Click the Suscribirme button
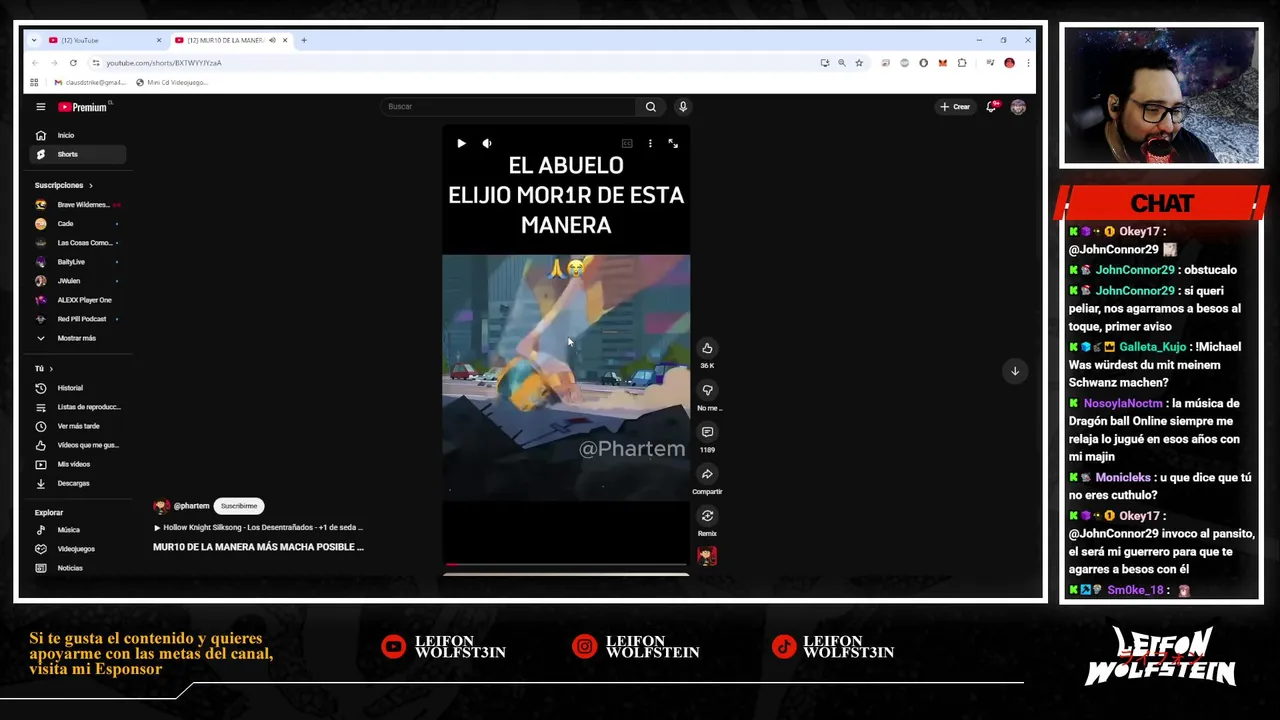This screenshot has width=1280, height=720. click(x=239, y=506)
